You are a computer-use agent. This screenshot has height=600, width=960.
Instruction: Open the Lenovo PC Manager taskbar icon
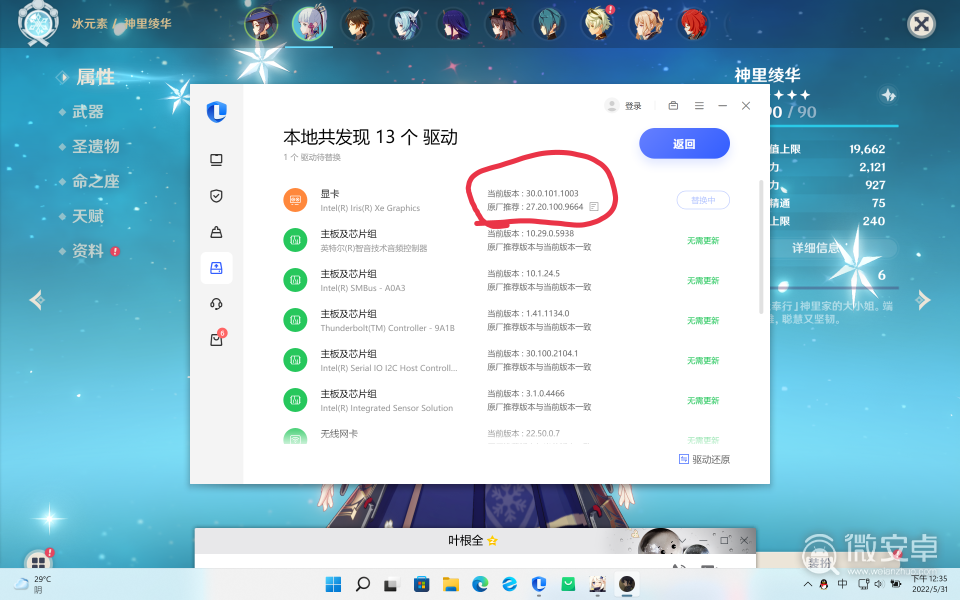click(x=539, y=584)
